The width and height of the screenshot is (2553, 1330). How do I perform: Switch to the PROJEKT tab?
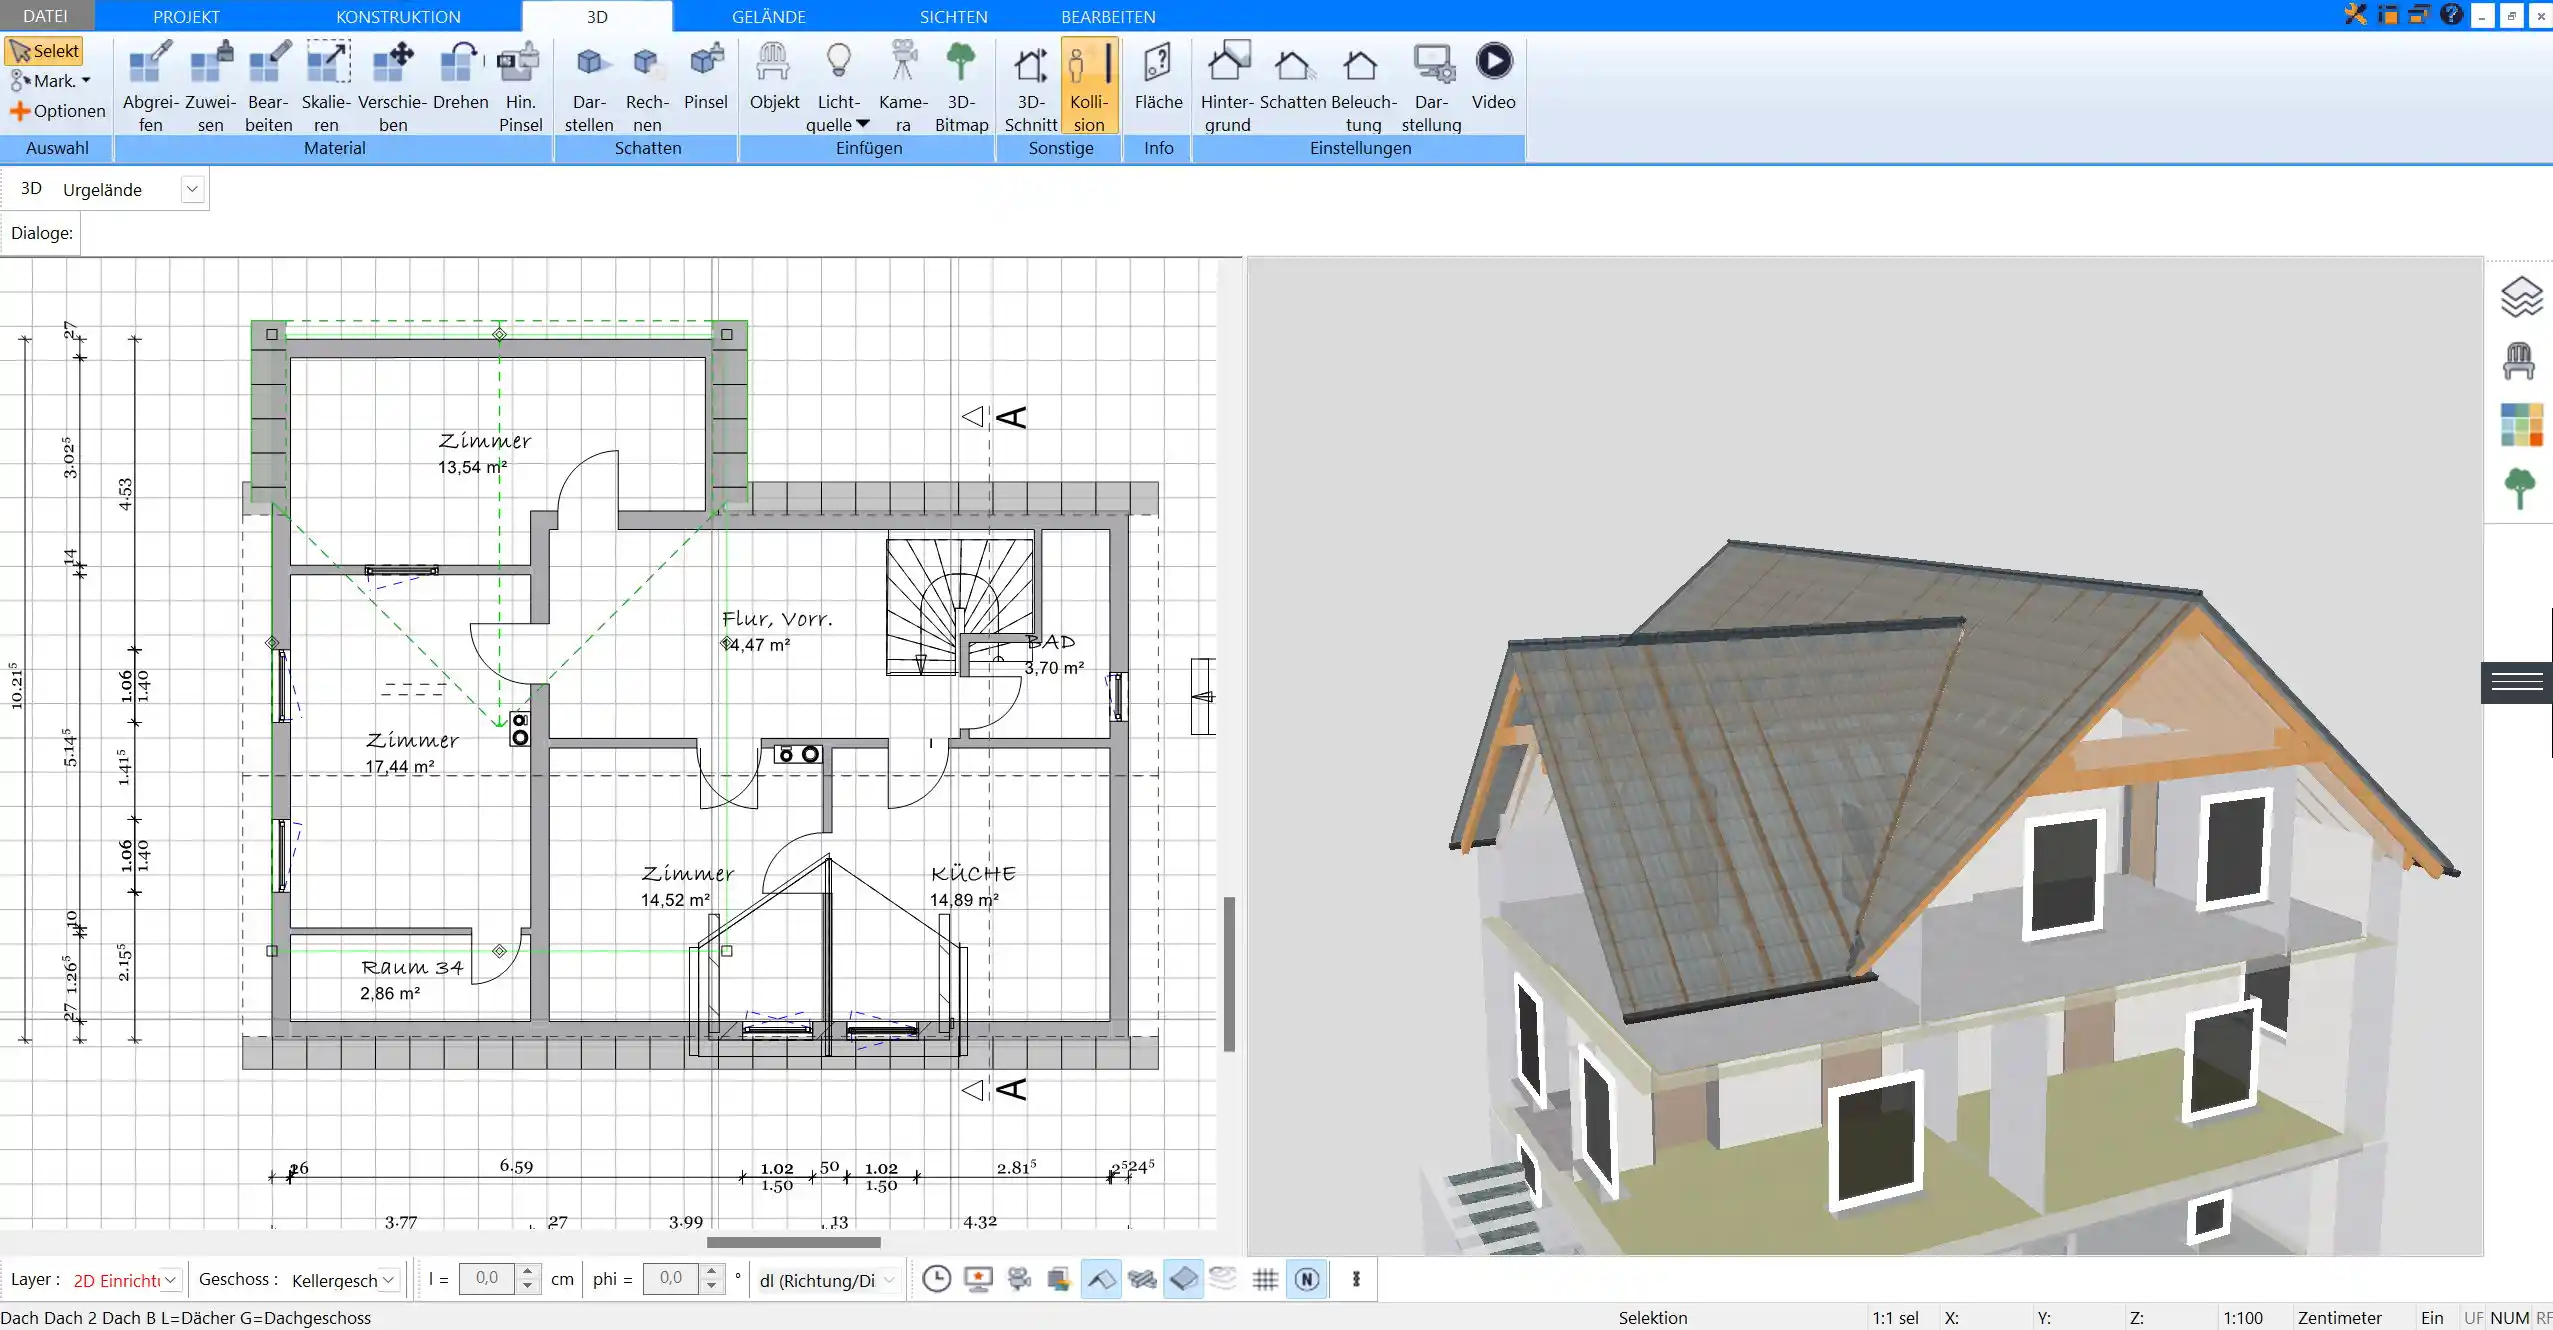click(x=186, y=16)
